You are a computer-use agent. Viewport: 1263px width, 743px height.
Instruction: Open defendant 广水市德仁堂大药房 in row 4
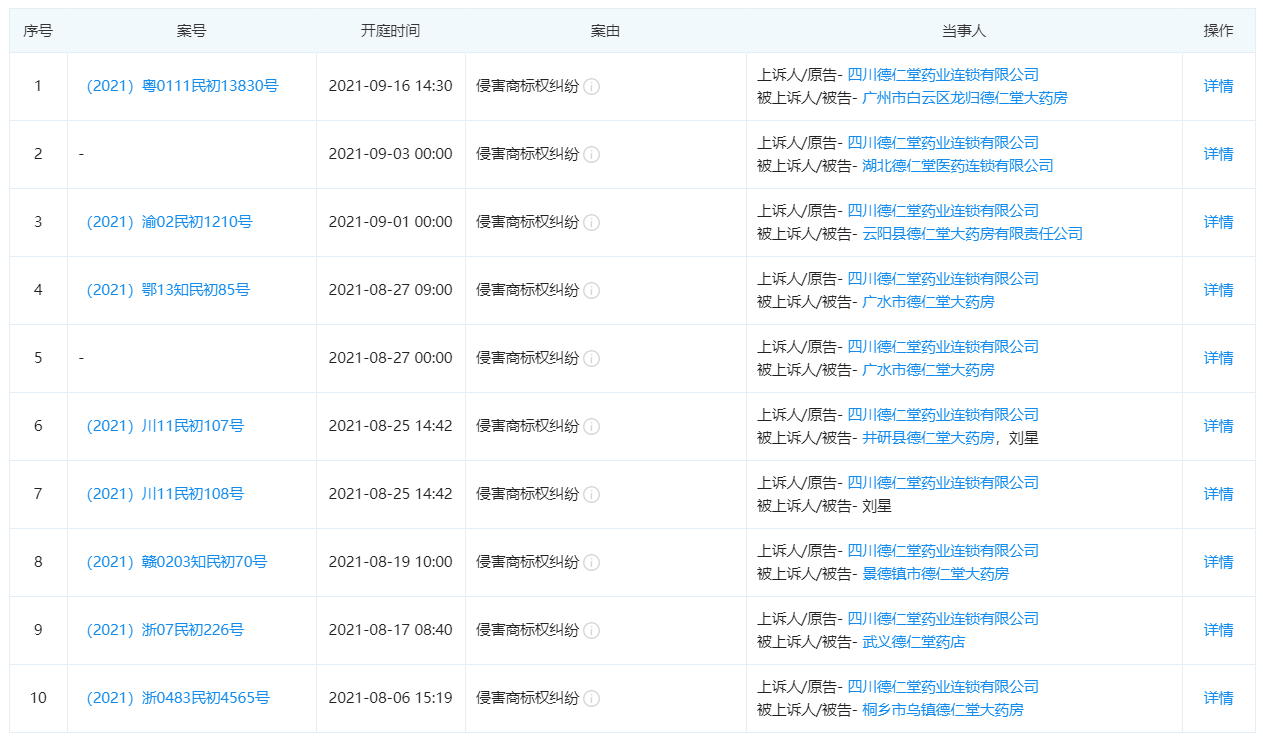[x=928, y=302]
